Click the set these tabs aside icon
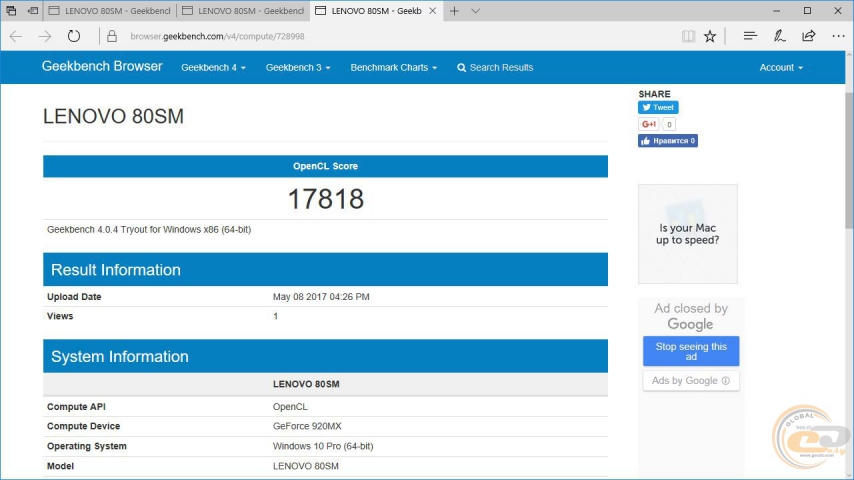This screenshot has height=480, width=854. click(33, 11)
